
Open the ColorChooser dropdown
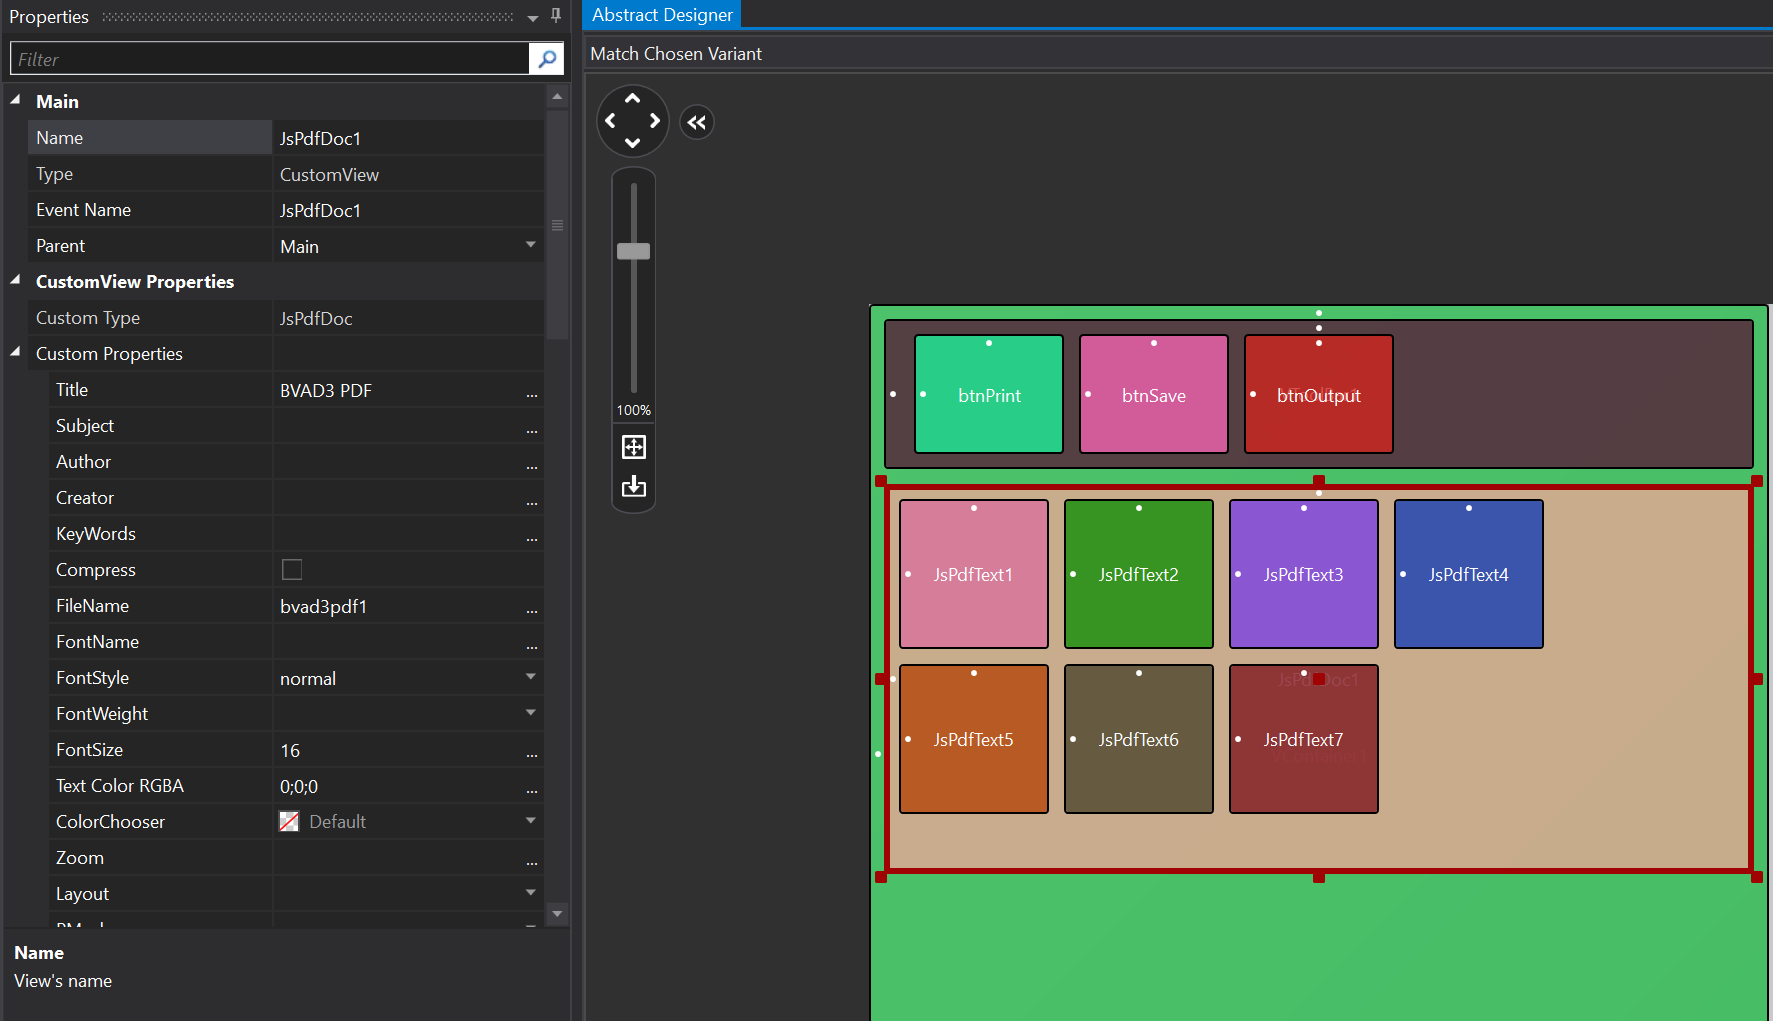tap(530, 822)
